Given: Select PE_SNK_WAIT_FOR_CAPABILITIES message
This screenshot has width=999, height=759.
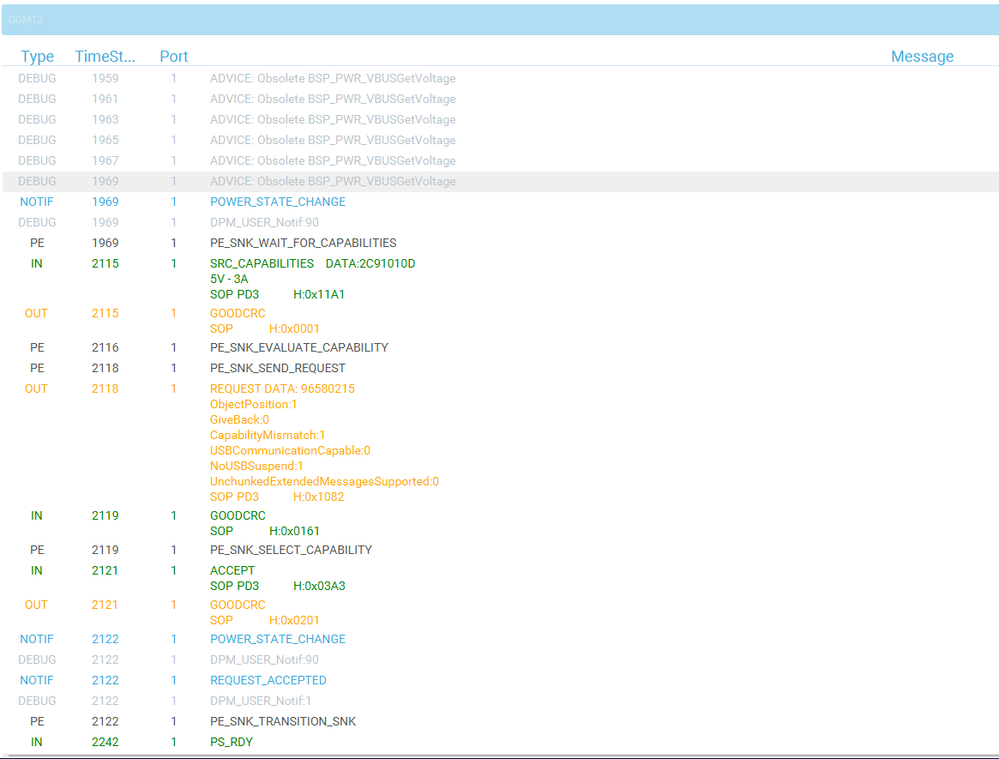Looking at the screenshot, I should [x=303, y=243].
